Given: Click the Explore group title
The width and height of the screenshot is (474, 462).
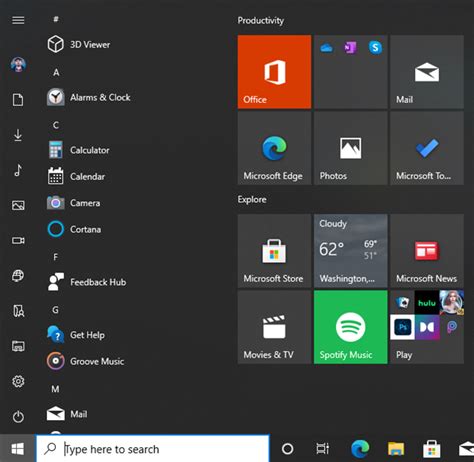Looking at the screenshot, I should click(252, 200).
